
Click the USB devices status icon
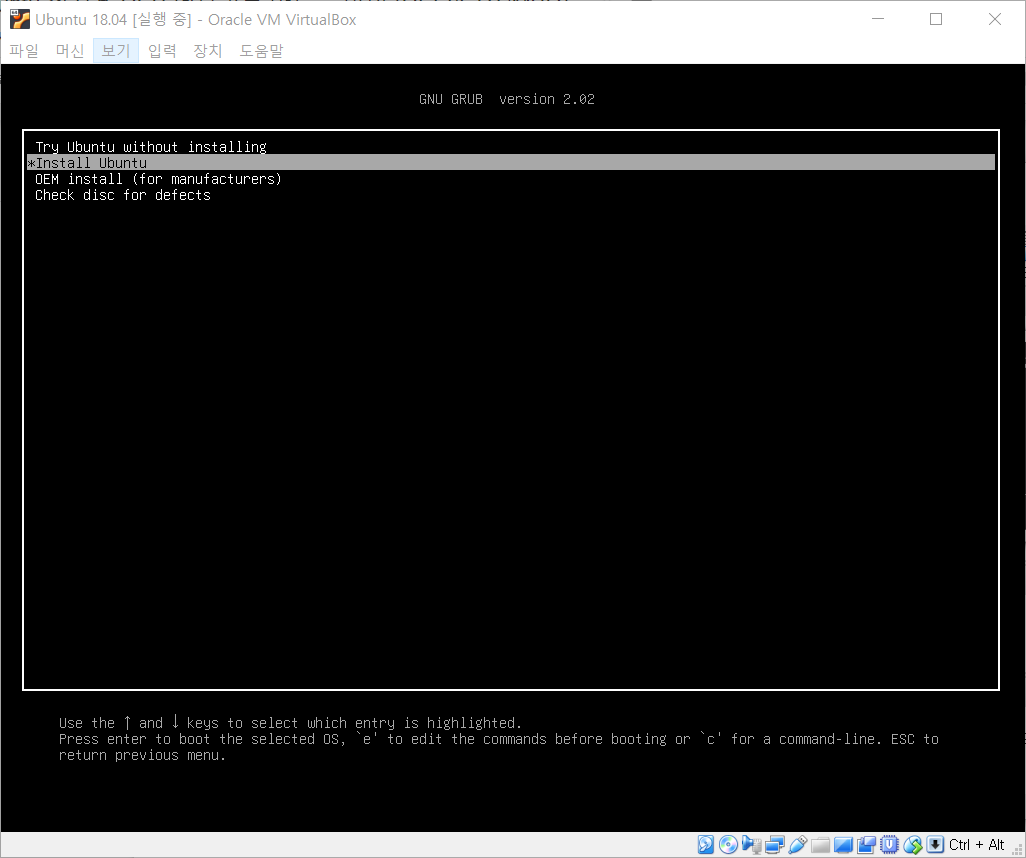tap(798, 845)
